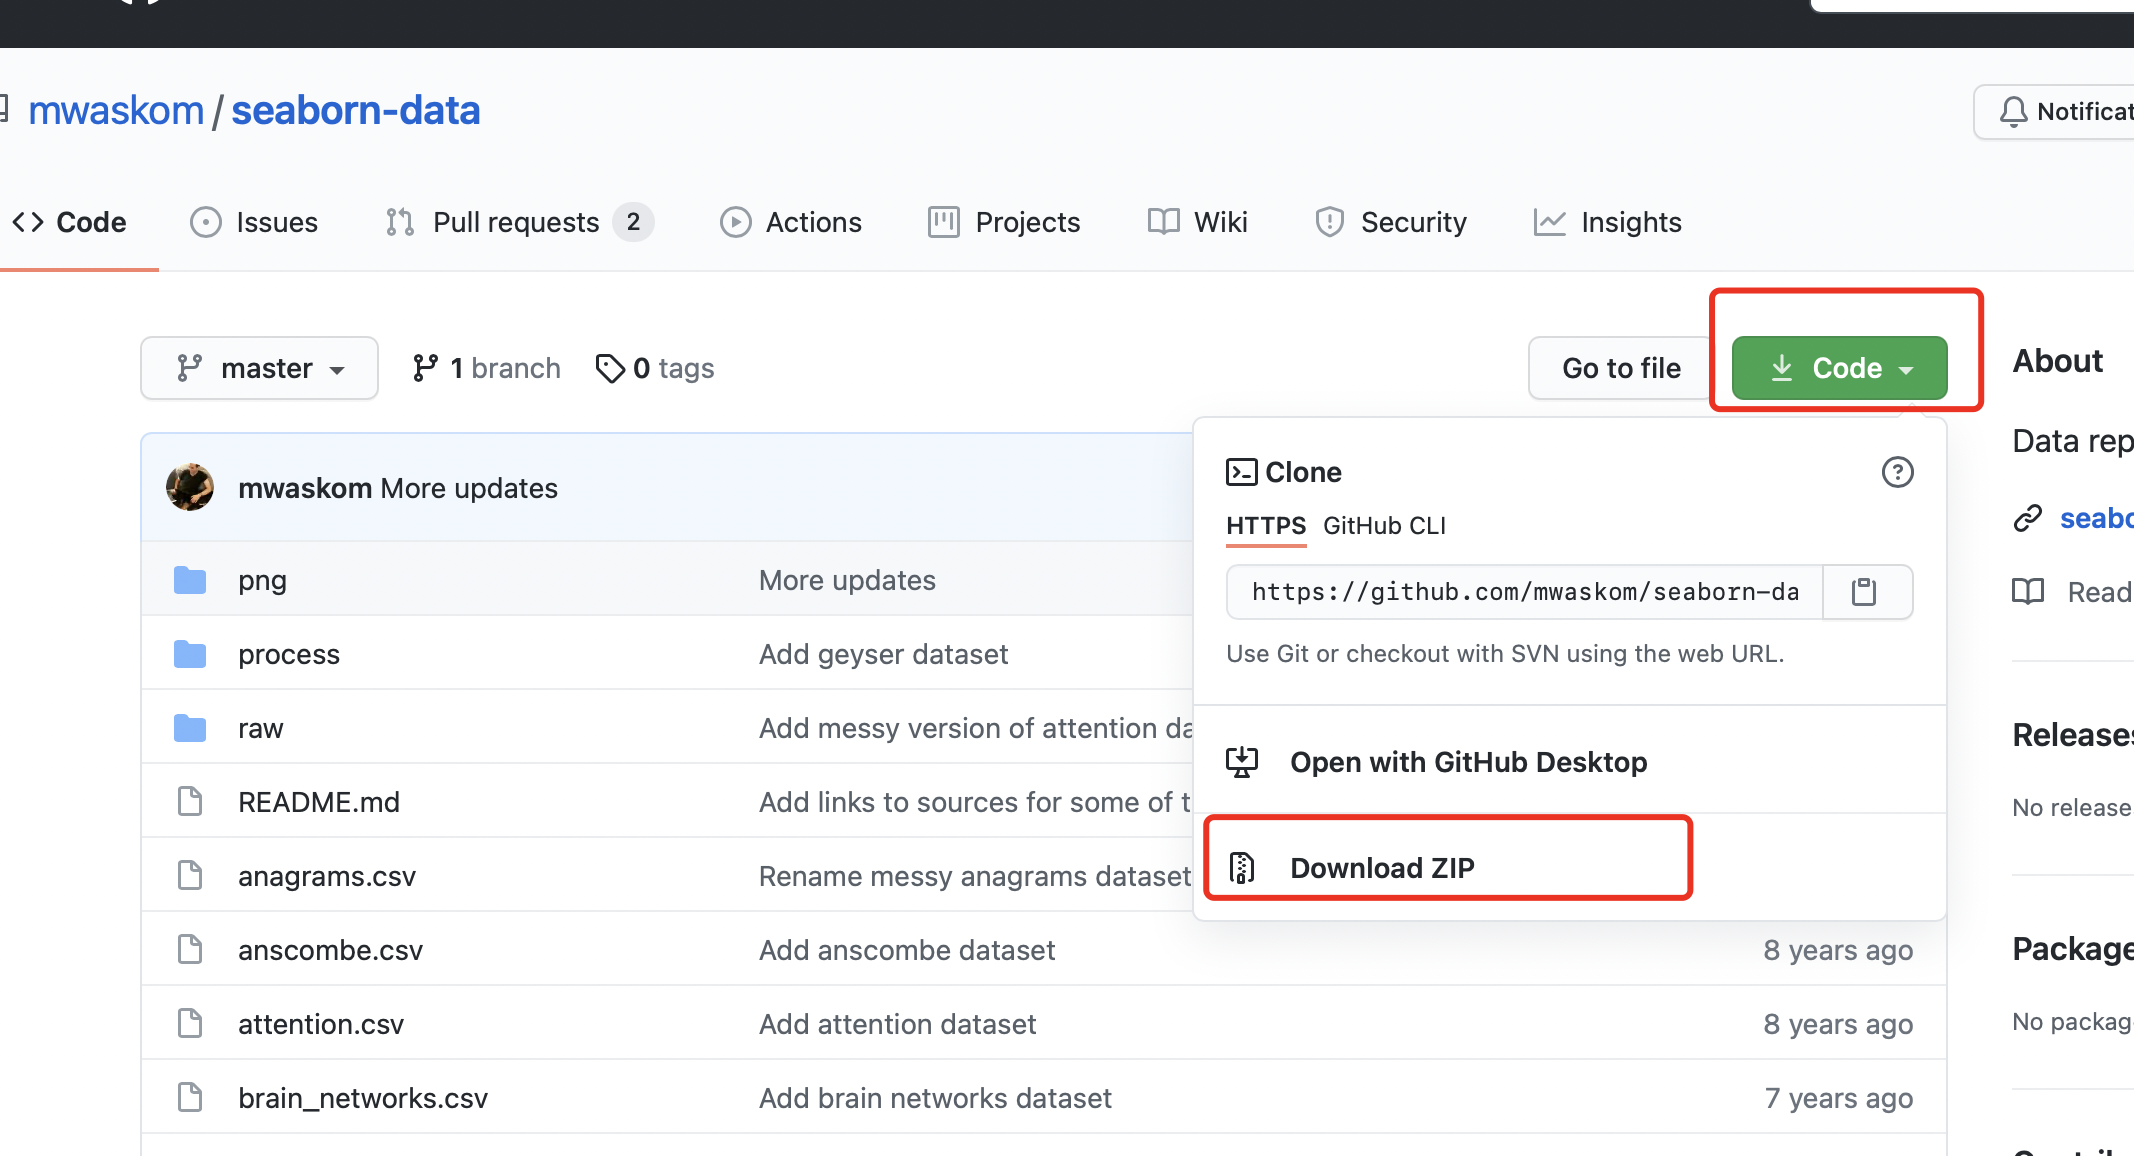The width and height of the screenshot is (2134, 1156).
Task: Click the Issues circle icon
Action: pos(206,222)
